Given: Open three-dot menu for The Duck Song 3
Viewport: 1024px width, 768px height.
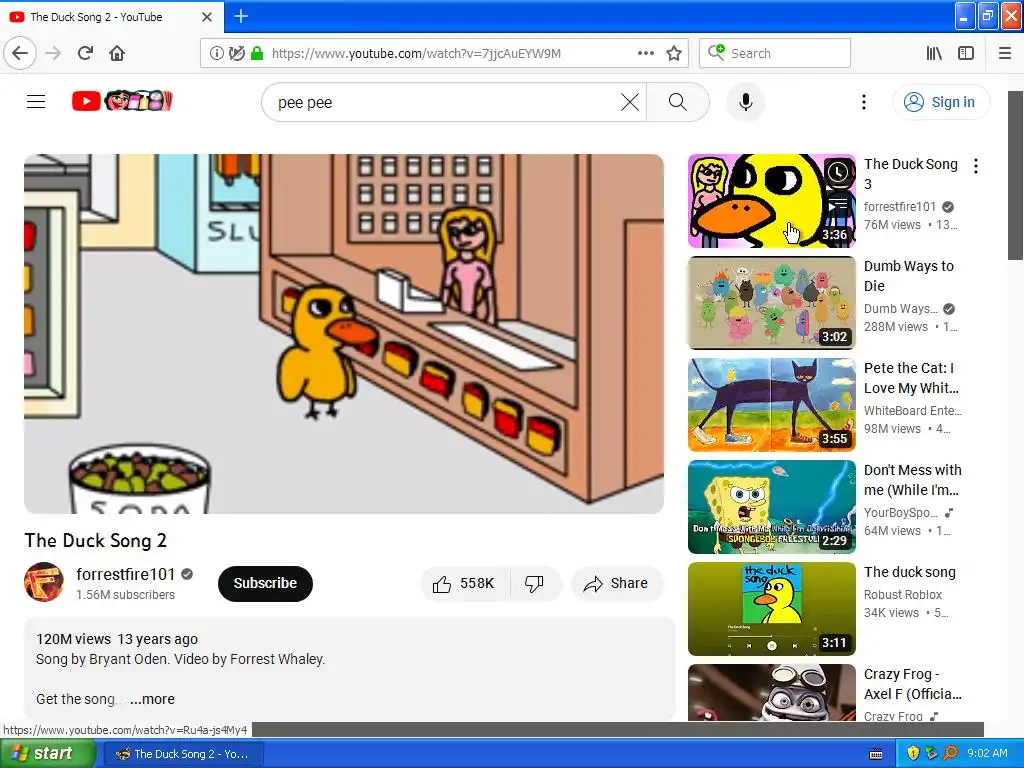Looking at the screenshot, I should coord(976,166).
